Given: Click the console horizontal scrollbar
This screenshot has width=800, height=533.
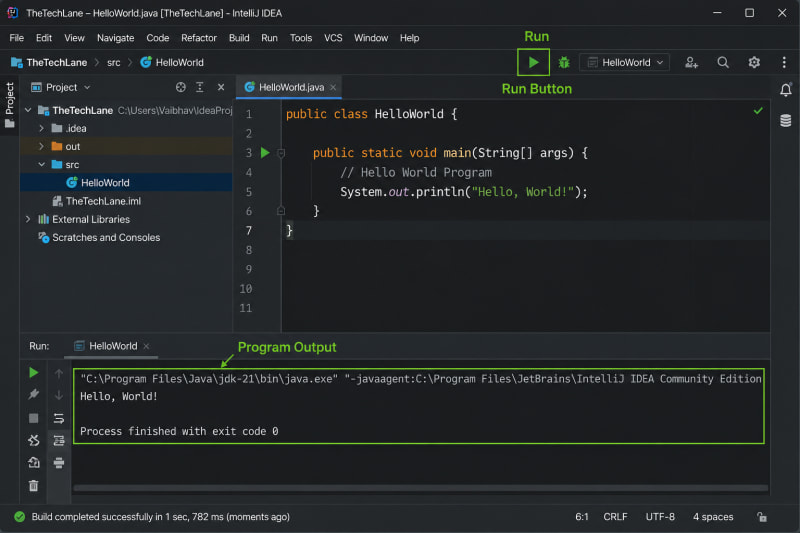Looking at the screenshot, I should click(x=420, y=488).
